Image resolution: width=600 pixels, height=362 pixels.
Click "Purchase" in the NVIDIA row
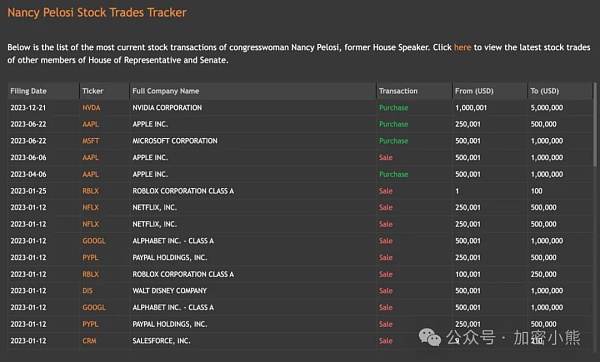coord(393,108)
